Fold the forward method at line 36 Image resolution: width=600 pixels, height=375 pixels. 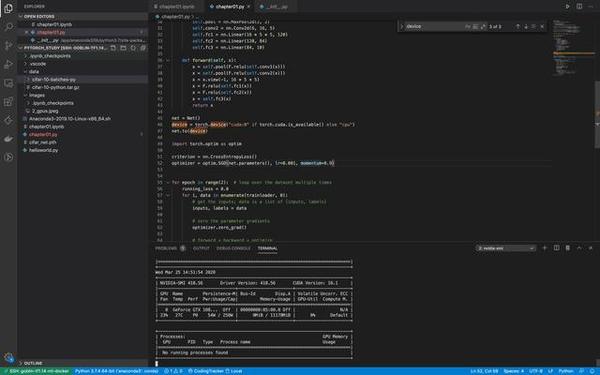click(168, 60)
